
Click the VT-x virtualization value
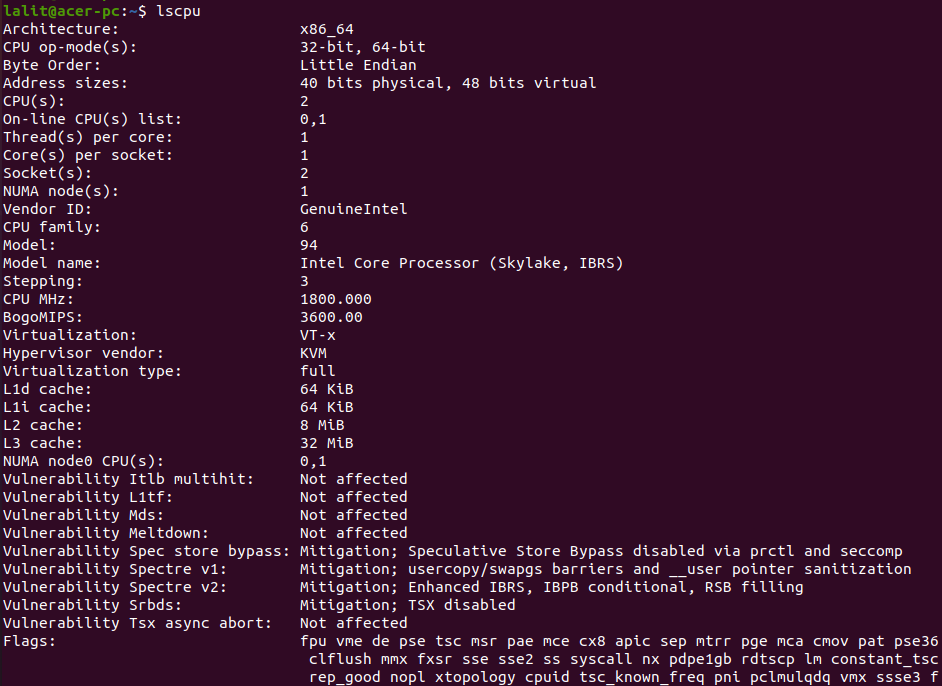pos(317,335)
